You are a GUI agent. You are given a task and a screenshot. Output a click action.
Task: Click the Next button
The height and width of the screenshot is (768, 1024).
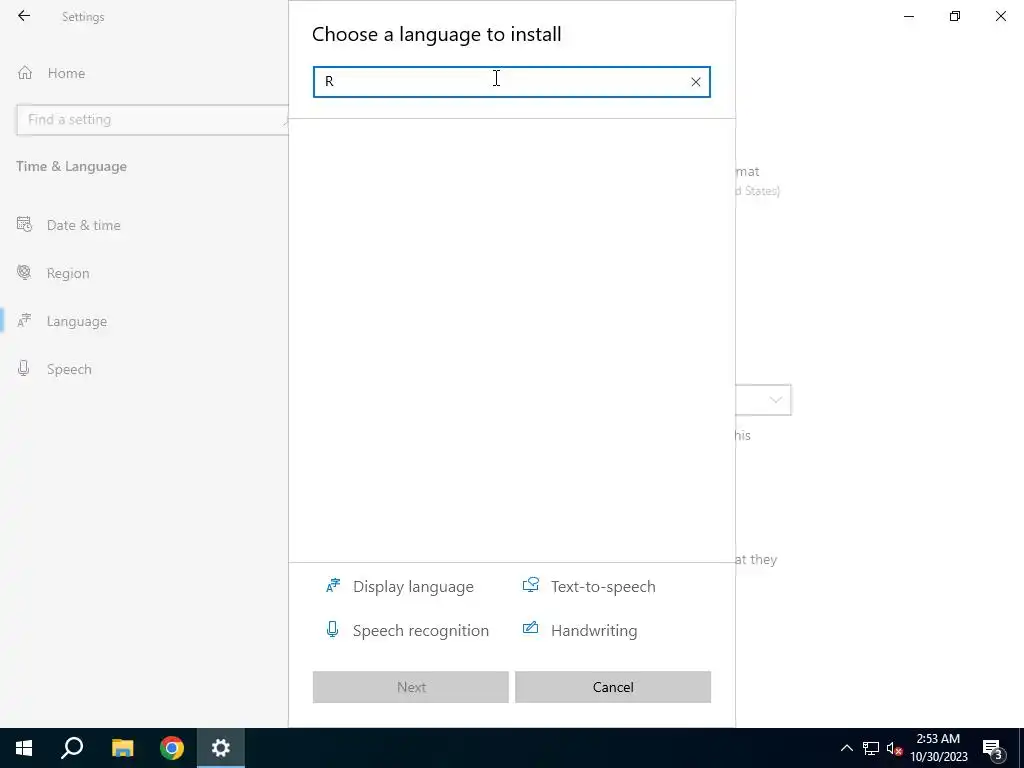[x=411, y=687]
